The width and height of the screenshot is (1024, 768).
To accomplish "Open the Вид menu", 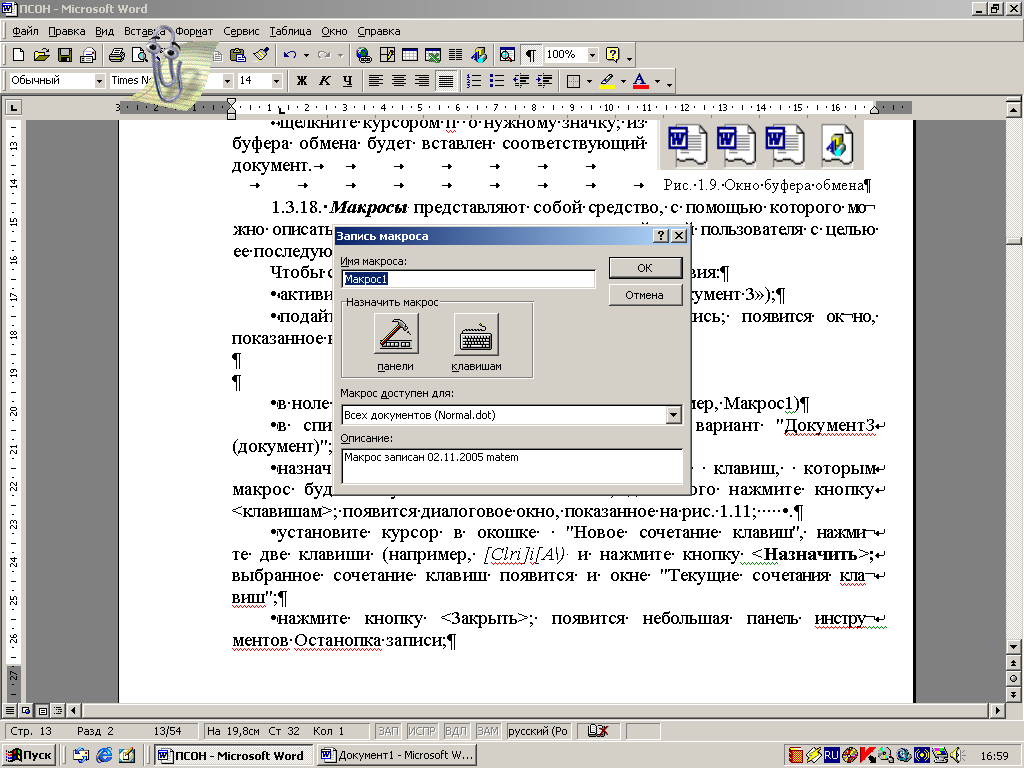I will pos(104,31).
